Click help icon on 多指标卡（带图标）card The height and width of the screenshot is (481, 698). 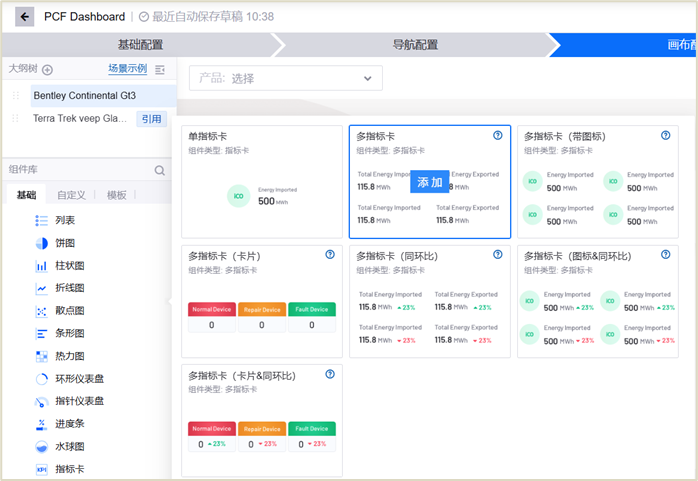665,135
